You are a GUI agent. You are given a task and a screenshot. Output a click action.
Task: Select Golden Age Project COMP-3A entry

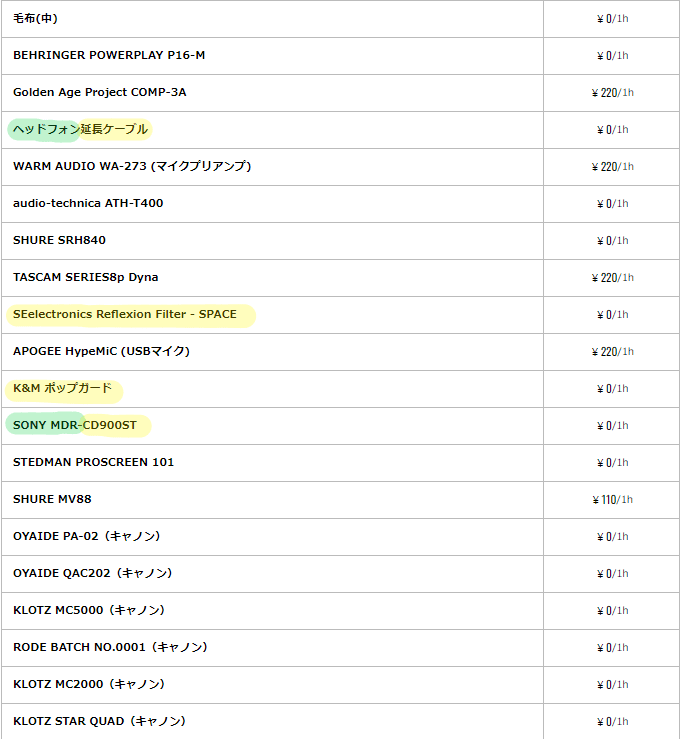[x=99, y=92]
